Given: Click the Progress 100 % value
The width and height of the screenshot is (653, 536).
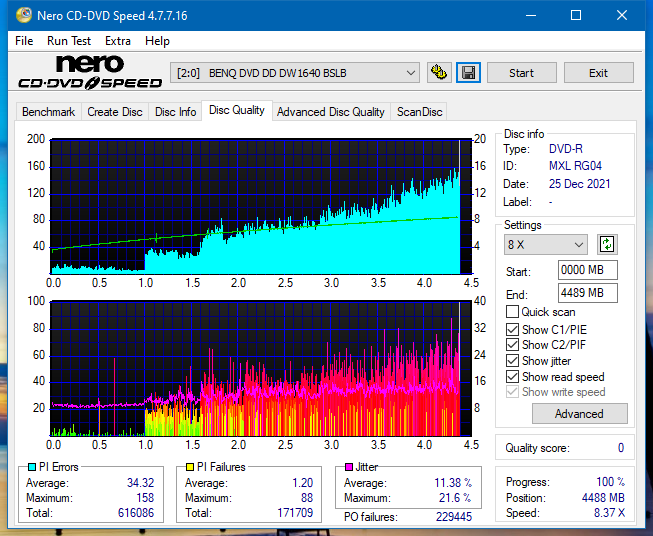Looking at the screenshot, I should coord(611,482).
